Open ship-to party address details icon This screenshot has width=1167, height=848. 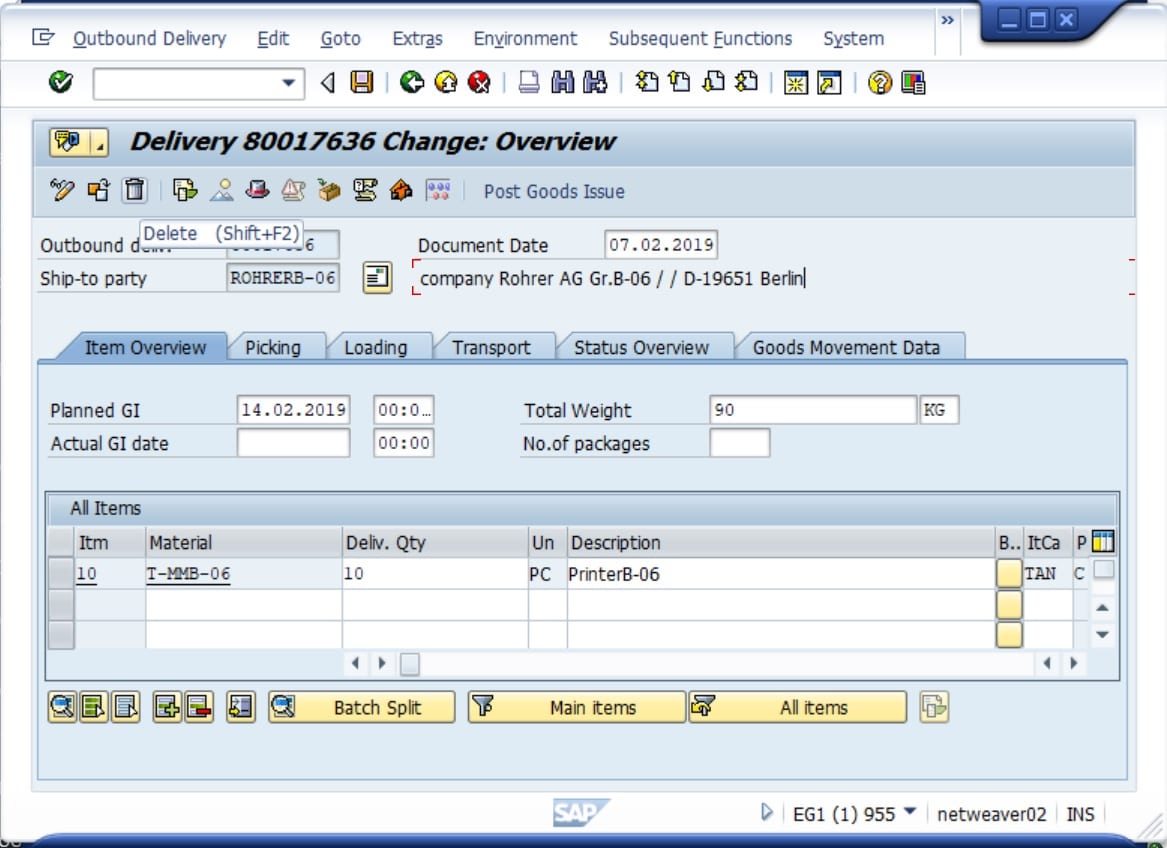tap(377, 278)
